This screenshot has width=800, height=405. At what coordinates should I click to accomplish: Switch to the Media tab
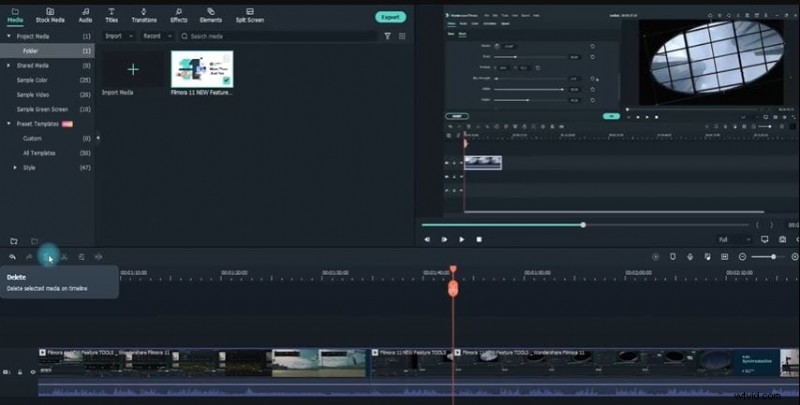click(15, 15)
